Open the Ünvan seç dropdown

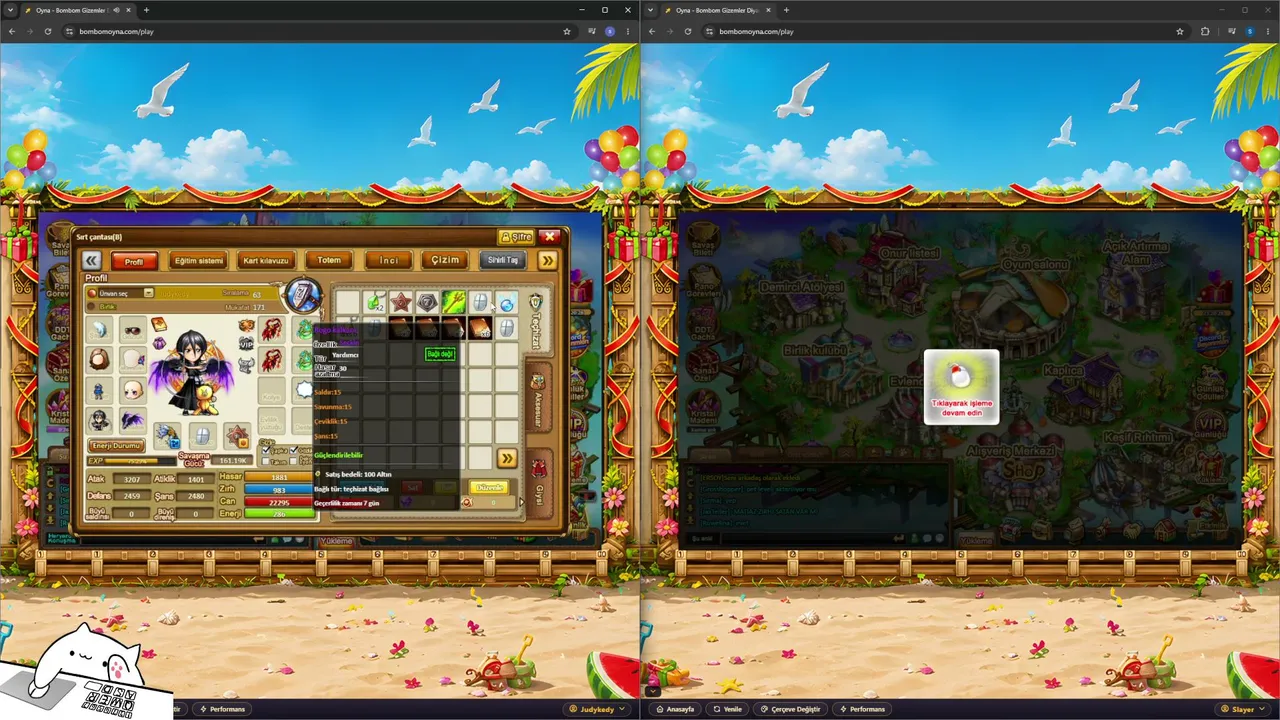[x=148, y=293]
